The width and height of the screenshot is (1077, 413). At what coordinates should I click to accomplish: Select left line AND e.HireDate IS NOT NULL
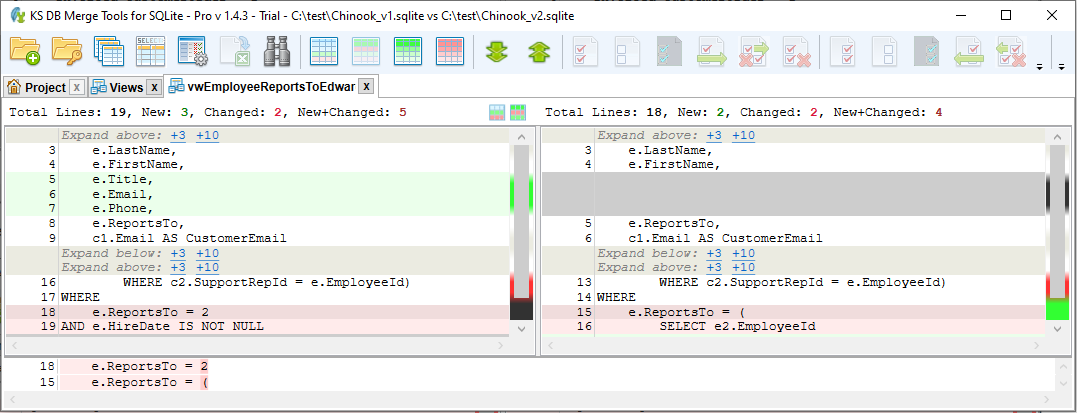(x=258, y=326)
